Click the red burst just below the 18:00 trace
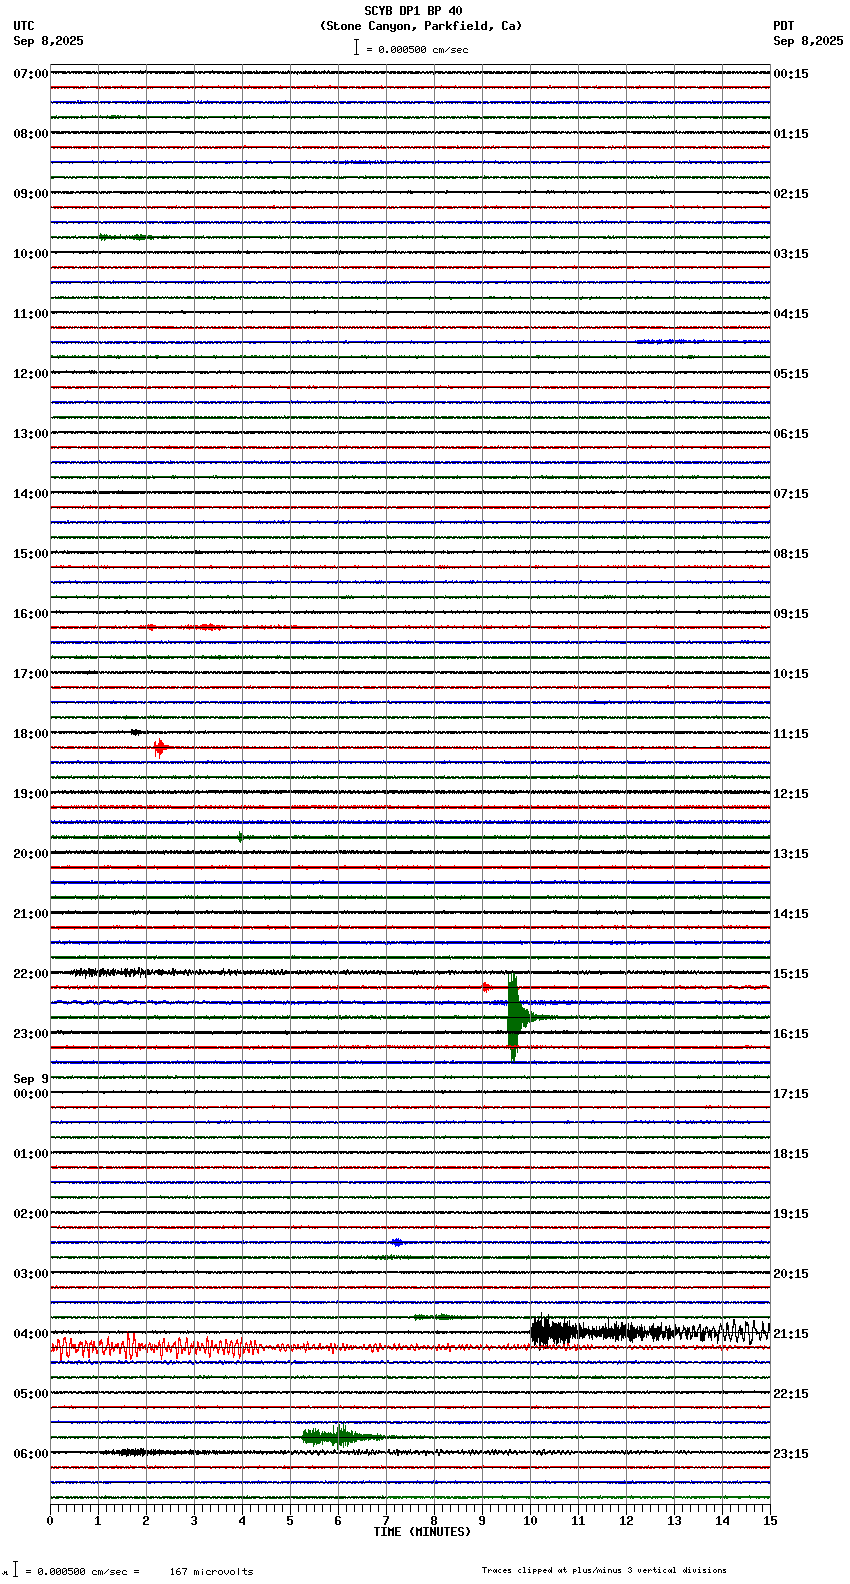Image resolution: width=850 pixels, height=1584 pixels. pyautogui.click(x=160, y=747)
